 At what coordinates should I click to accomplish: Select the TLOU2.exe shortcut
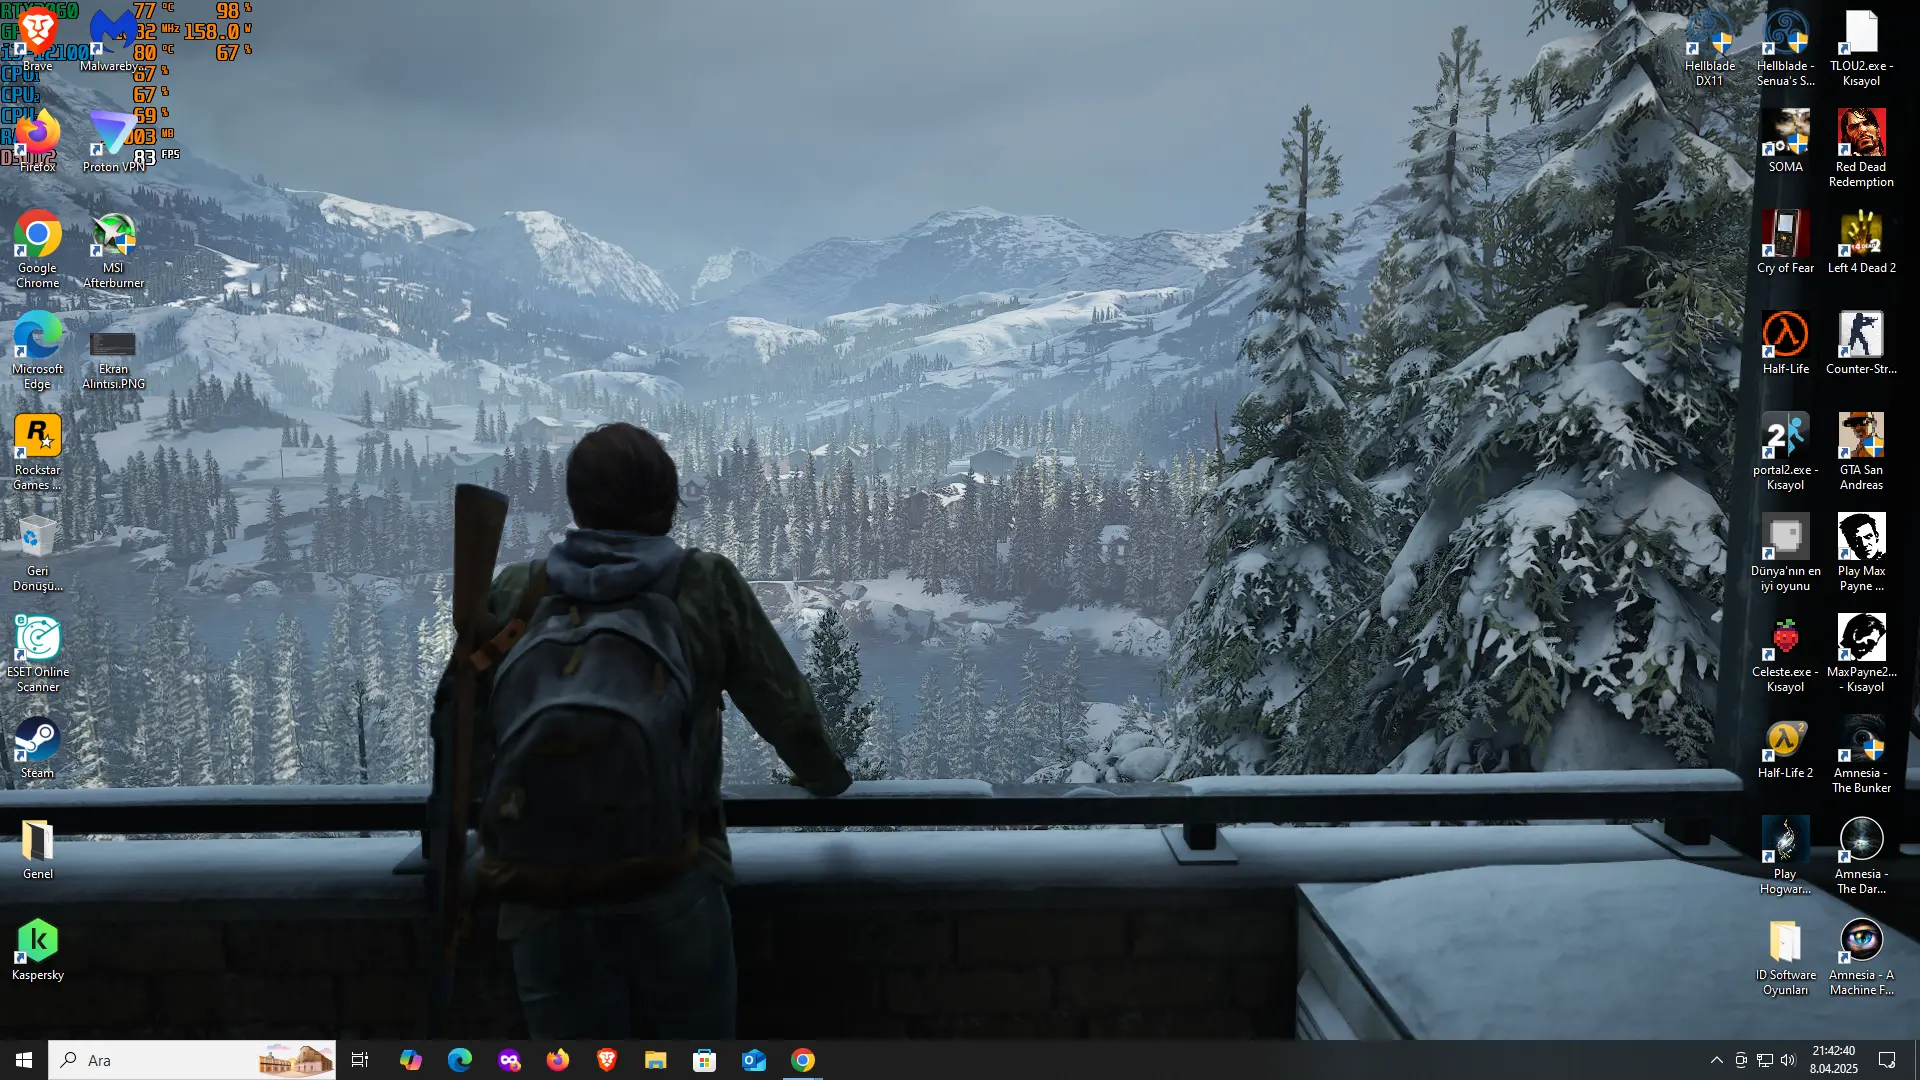coord(1861,47)
